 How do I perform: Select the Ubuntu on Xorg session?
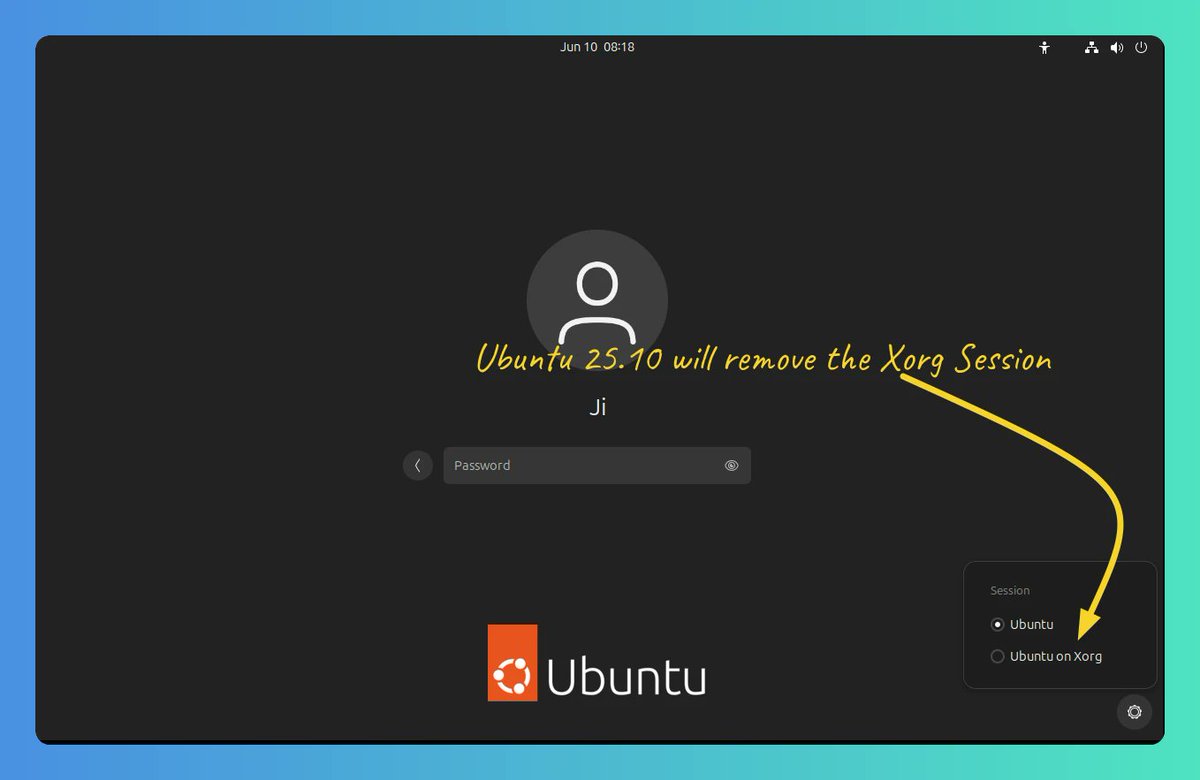(x=997, y=656)
